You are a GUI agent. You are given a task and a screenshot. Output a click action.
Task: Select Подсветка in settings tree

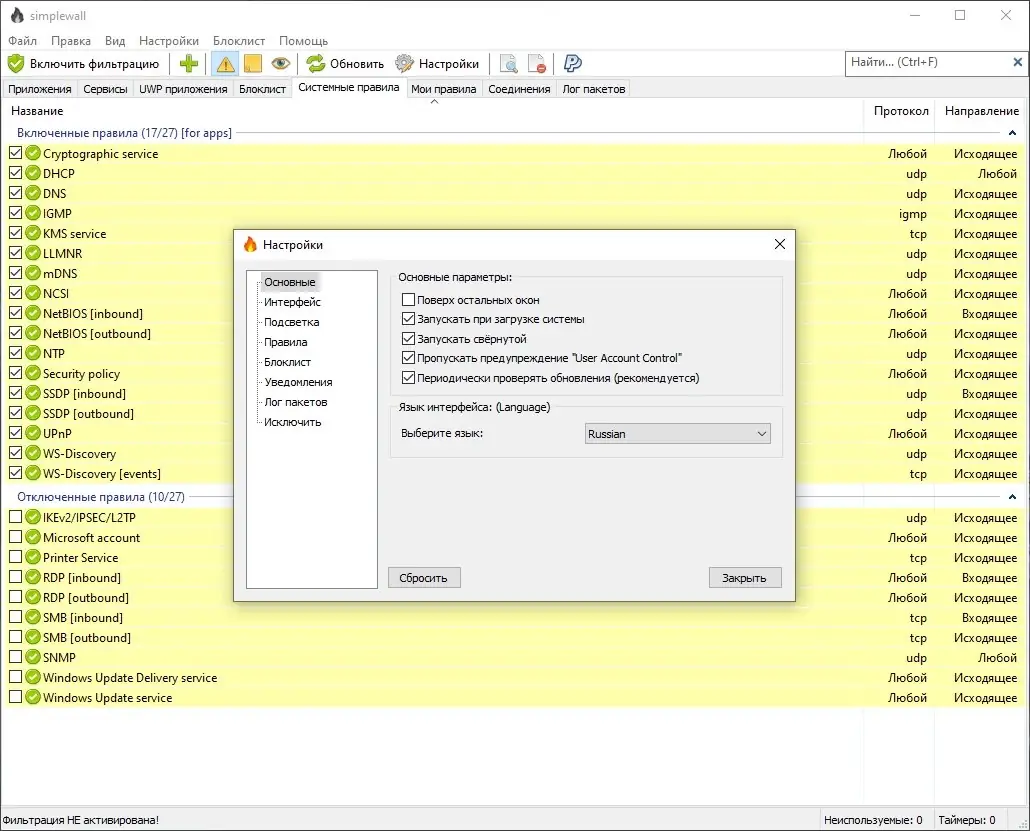[x=292, y=322]
